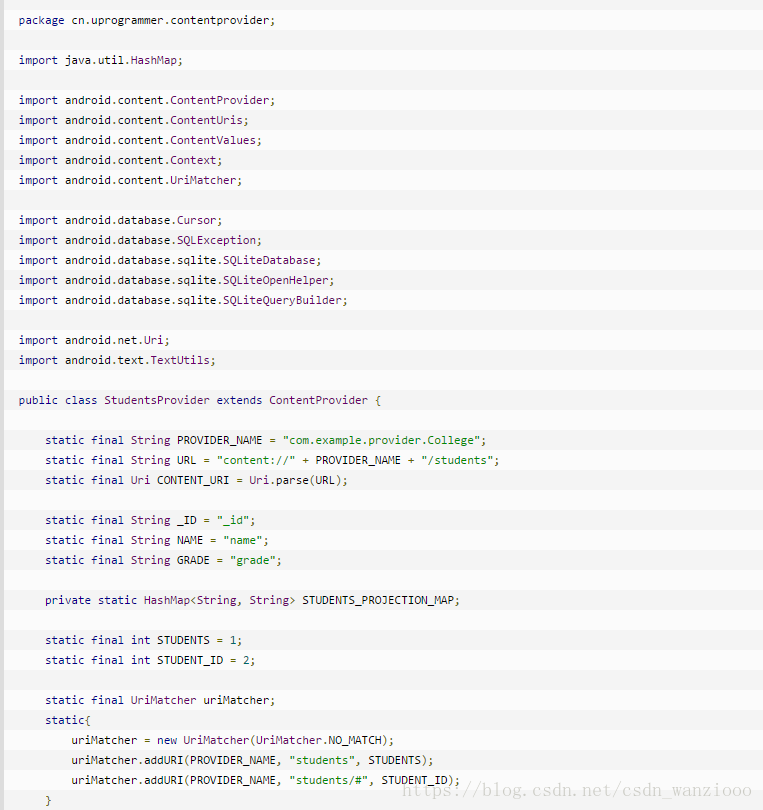This screenshot has width=763, height=810.
Task: Click the android.content.Context import line
Action: click(120, 160)
